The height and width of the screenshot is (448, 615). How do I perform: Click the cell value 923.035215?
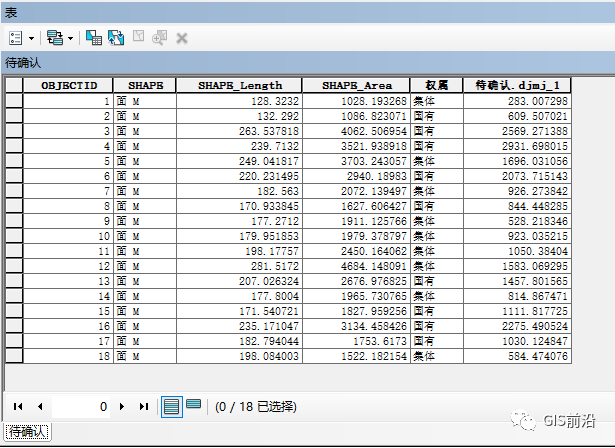pos(538,236)
